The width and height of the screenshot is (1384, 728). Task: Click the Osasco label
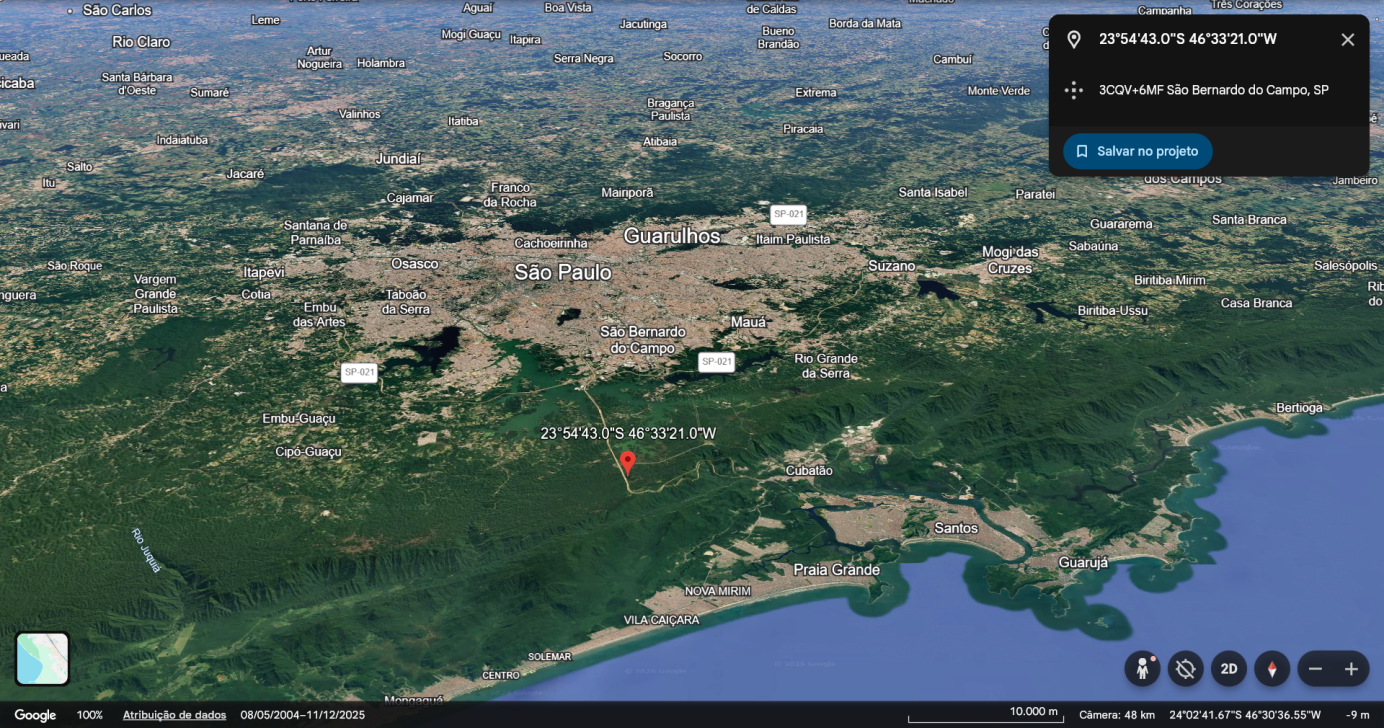pos(415,263)
